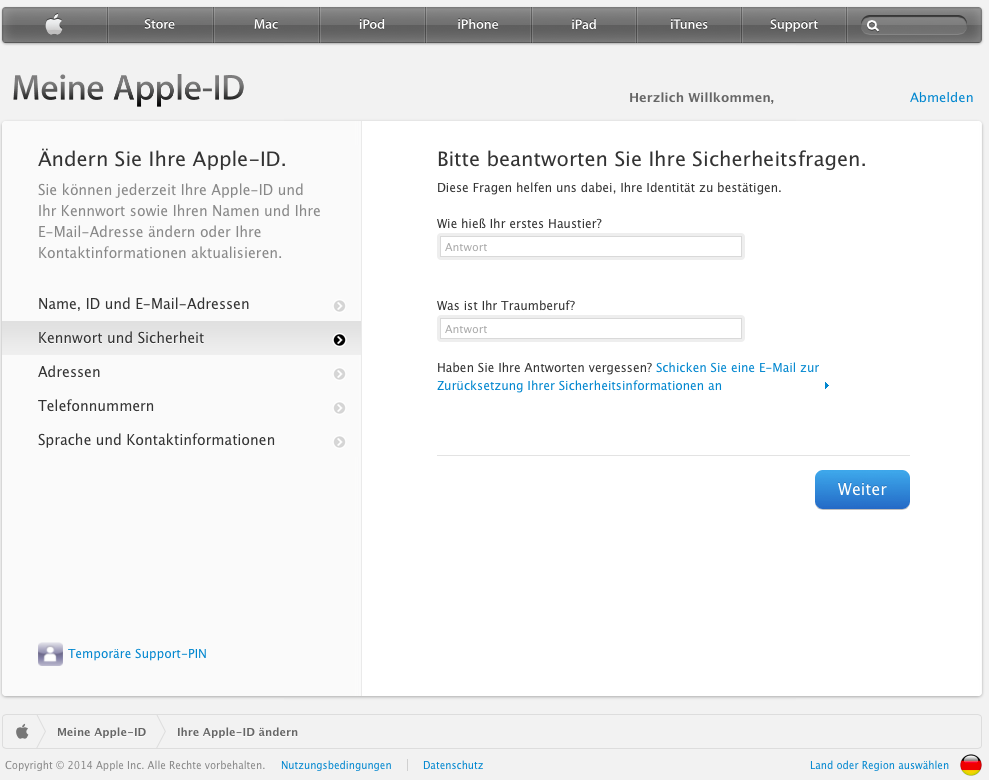The width and height of the screenshot is (989, 780).
Task: Click the Meine Apple-ID heading
Action: pyautogui.click(x=128, y=88)
